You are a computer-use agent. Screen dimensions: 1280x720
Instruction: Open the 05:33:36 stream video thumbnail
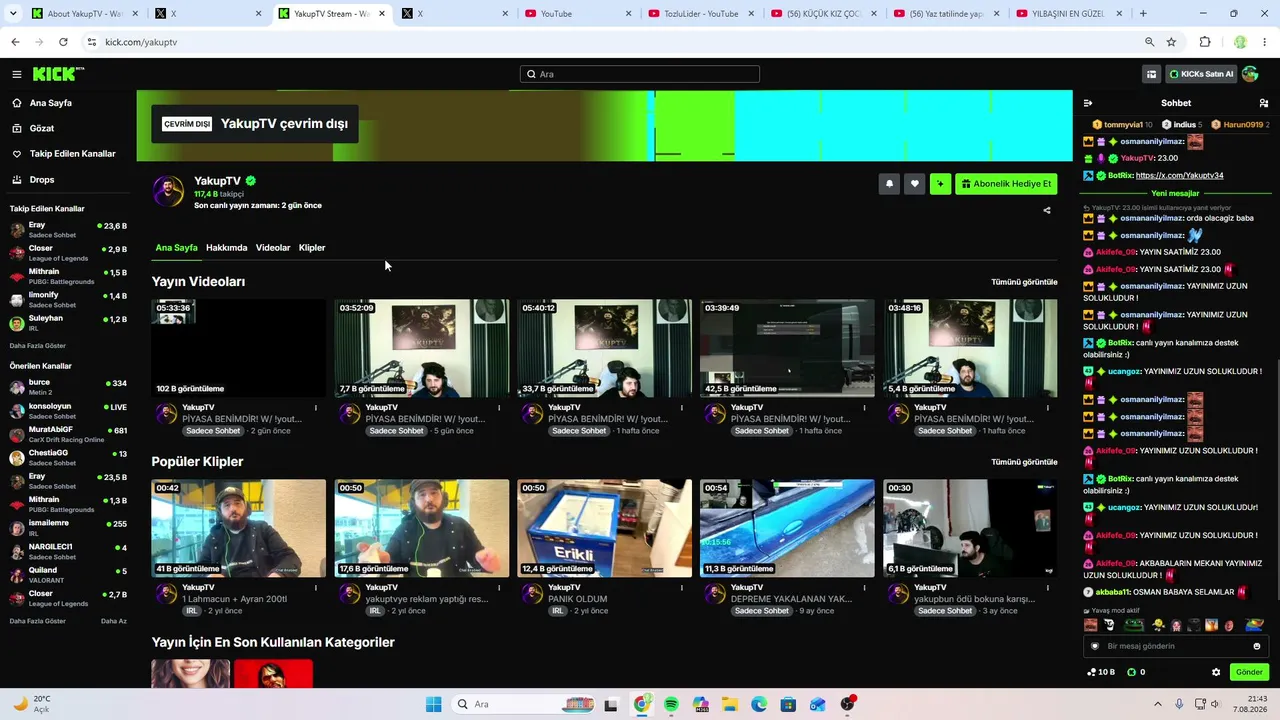pos(239,348)
